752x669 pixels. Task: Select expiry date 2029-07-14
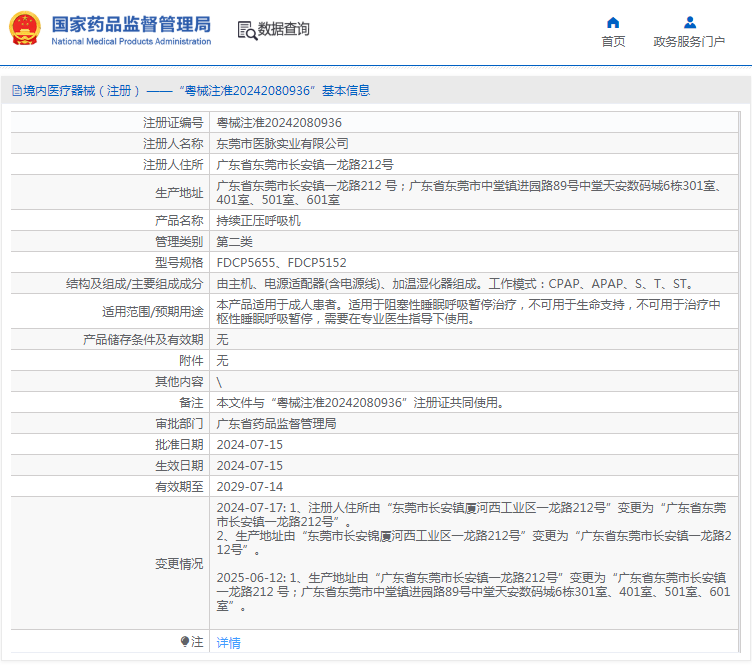(x=249, y=487)
